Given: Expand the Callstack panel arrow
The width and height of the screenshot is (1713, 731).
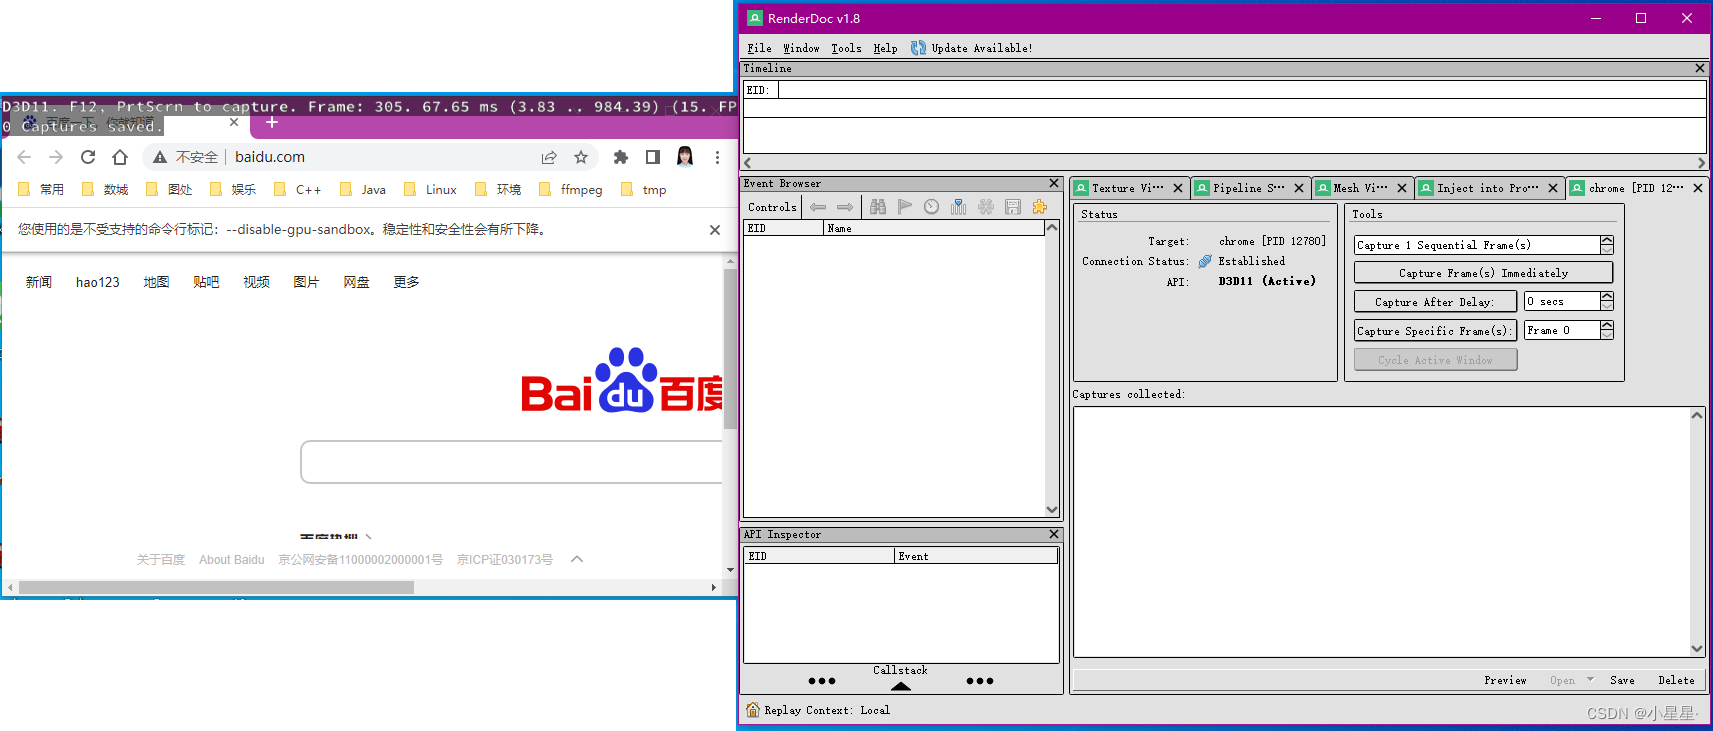Looking at the screenshot, I should [x=901, y=686].
